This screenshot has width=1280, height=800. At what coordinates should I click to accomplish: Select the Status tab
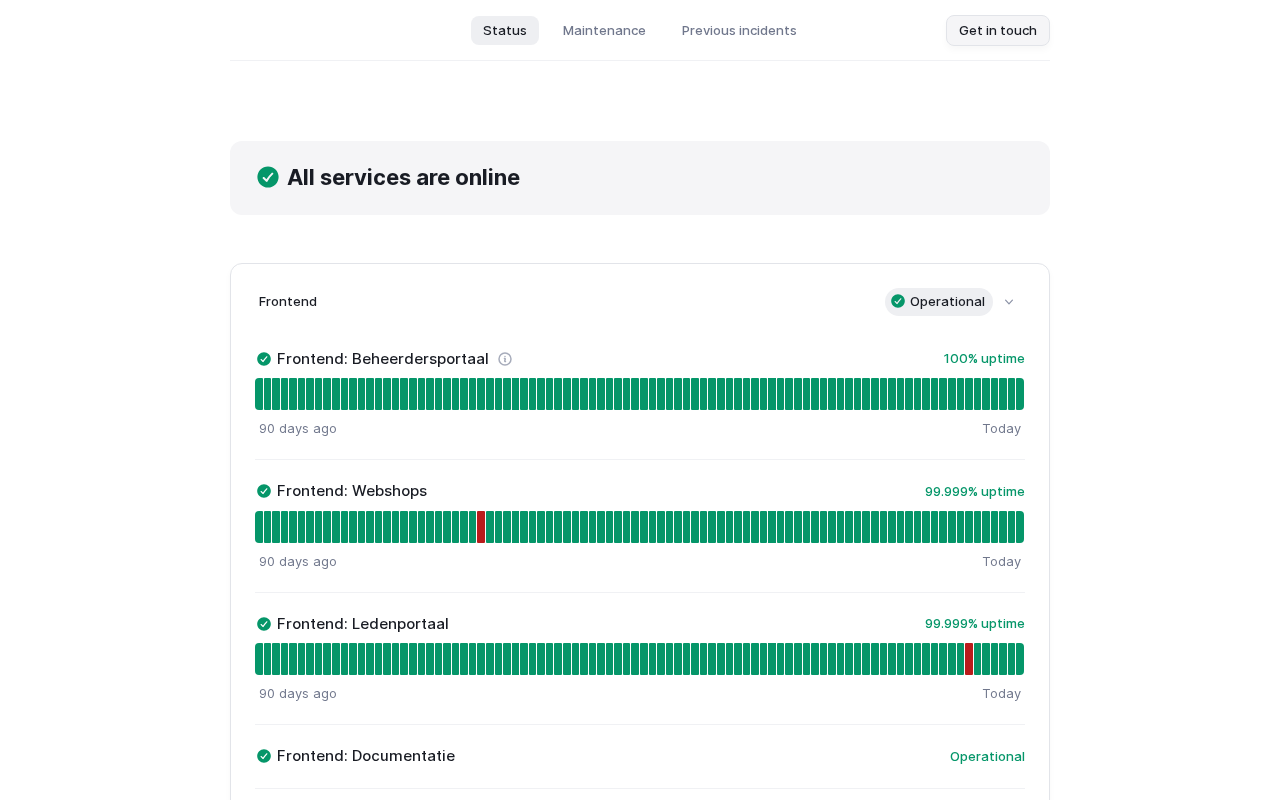(x=505, y=30)
